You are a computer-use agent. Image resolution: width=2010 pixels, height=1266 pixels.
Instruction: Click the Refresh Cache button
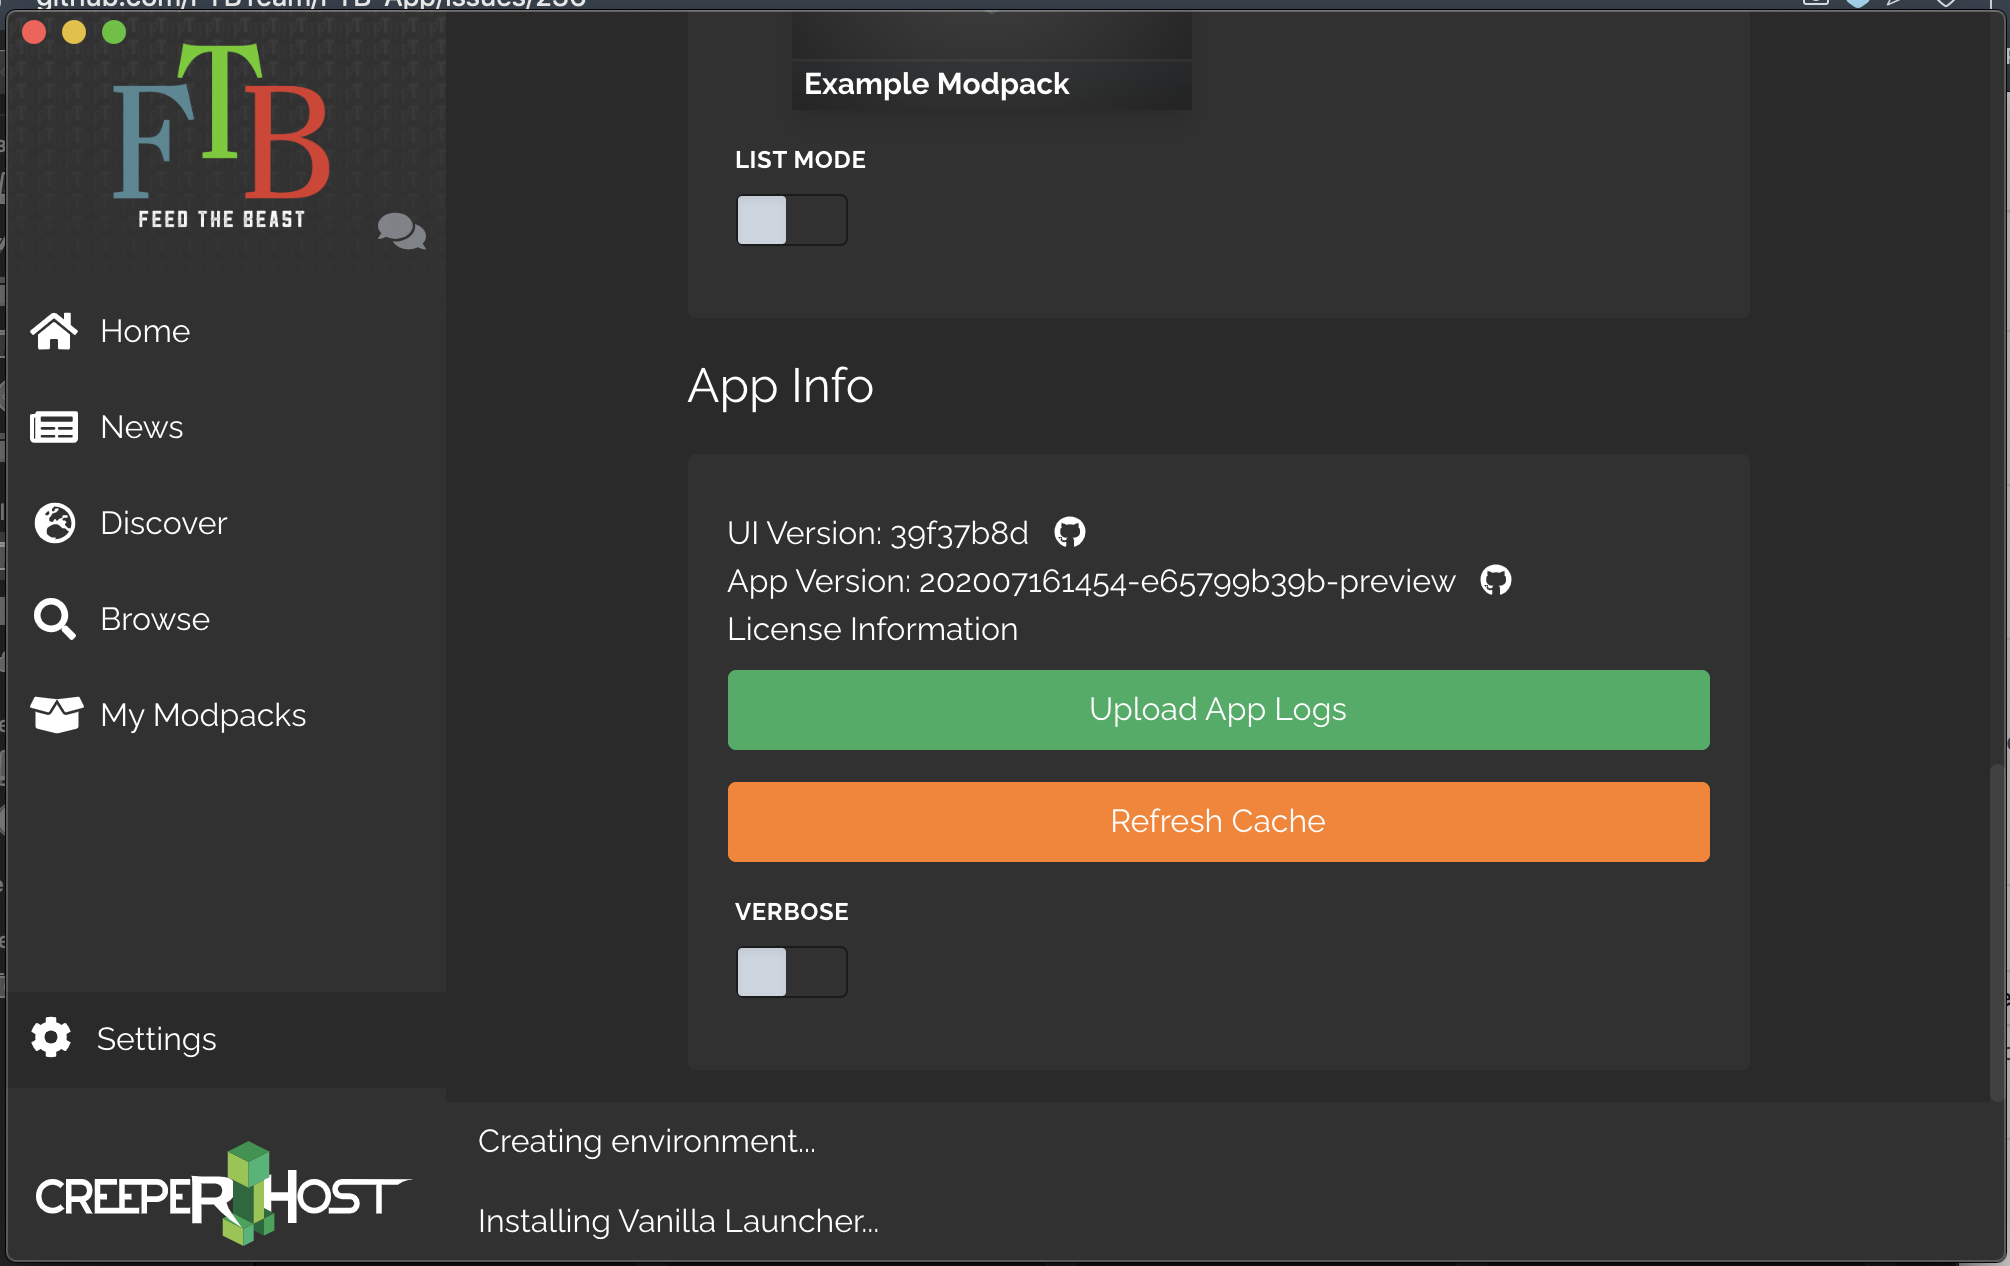(x=1218, y=822)
